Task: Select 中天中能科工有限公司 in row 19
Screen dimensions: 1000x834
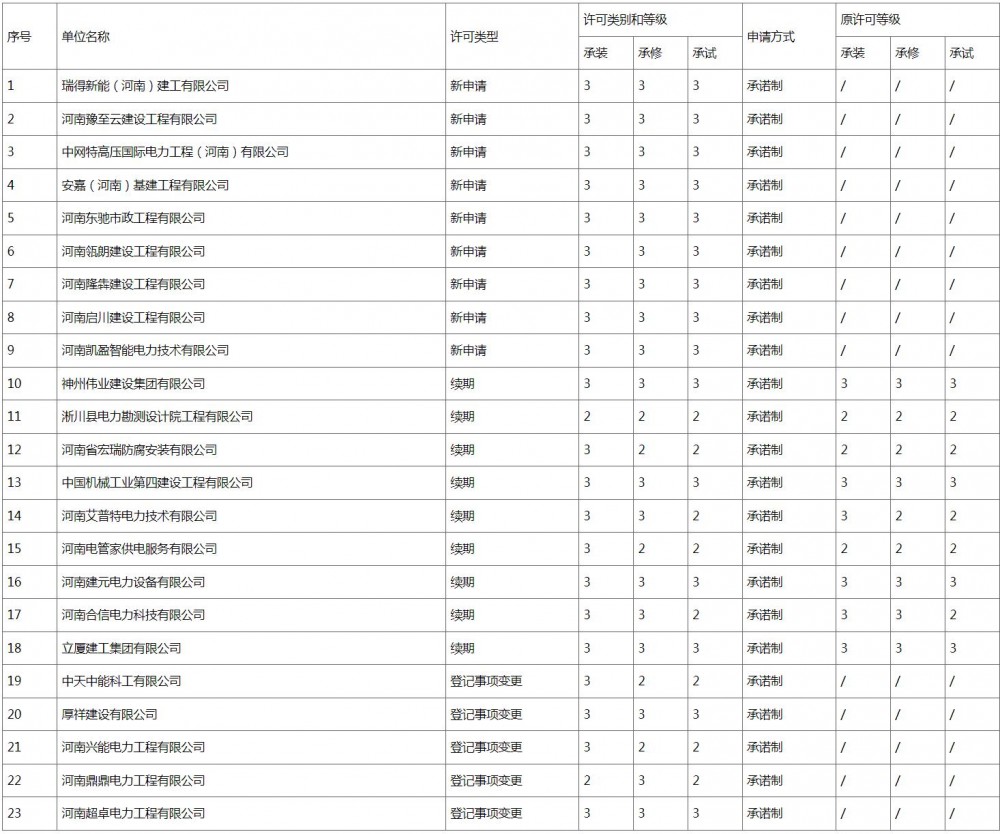Action: (121, 681)
